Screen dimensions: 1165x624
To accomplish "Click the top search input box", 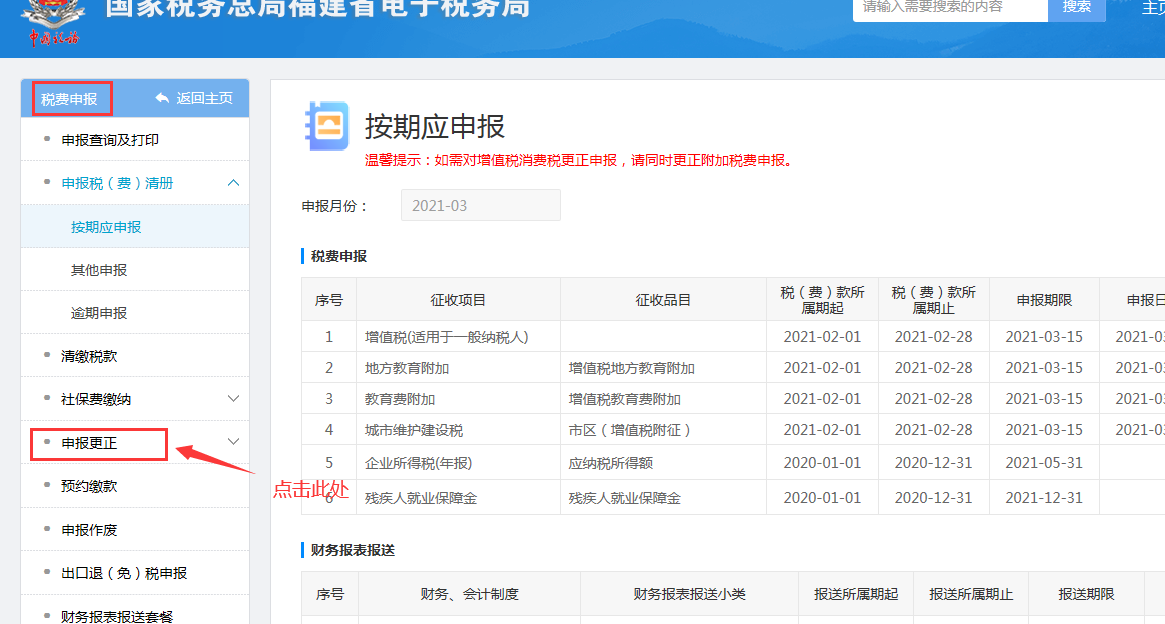I will (x=950, y=7).
